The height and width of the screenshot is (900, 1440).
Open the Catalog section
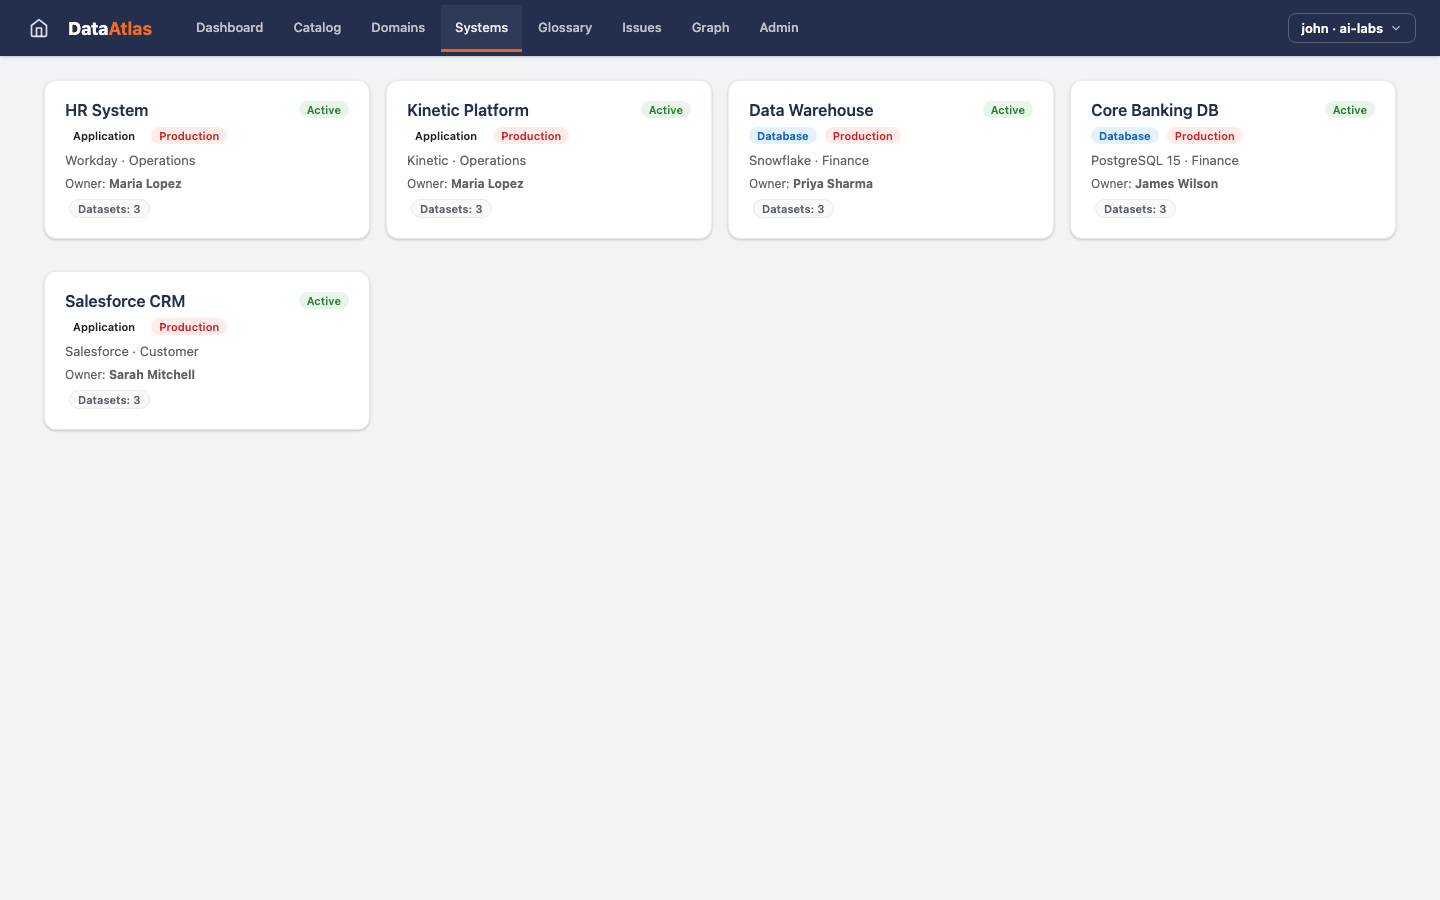317,27
